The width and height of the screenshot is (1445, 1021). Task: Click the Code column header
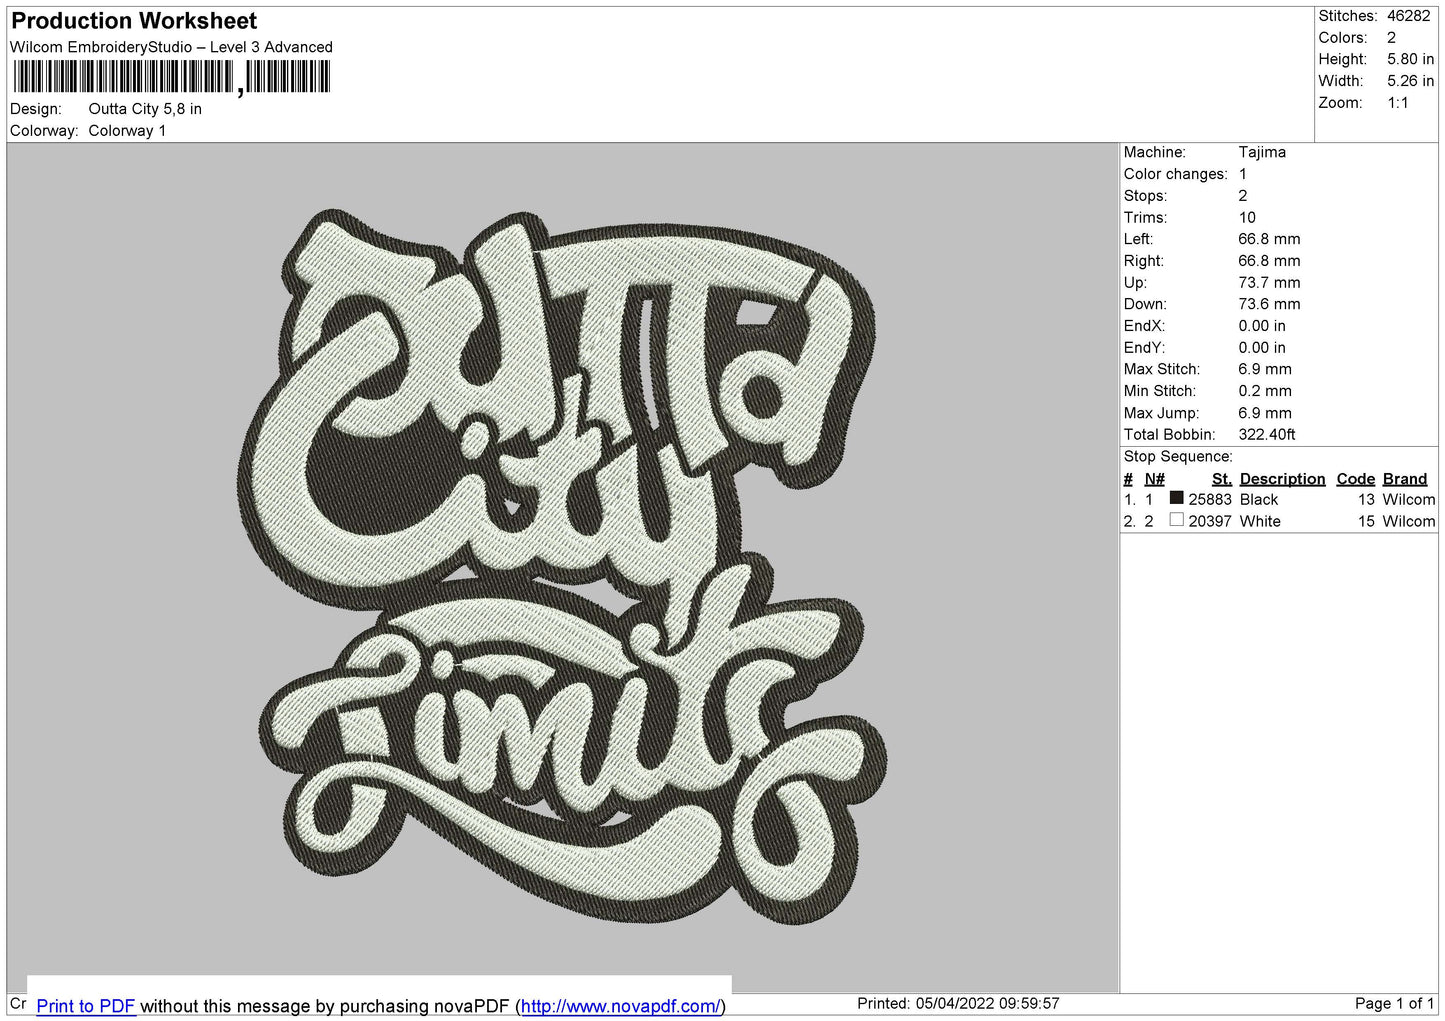[x=1355, y=479]
